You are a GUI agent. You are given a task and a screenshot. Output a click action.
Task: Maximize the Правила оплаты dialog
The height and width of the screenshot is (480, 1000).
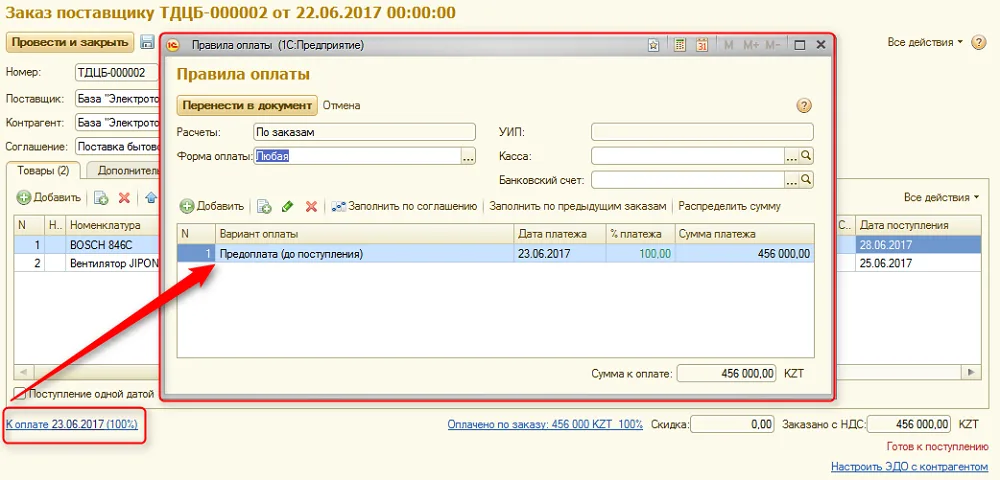[x=799, y=45]
